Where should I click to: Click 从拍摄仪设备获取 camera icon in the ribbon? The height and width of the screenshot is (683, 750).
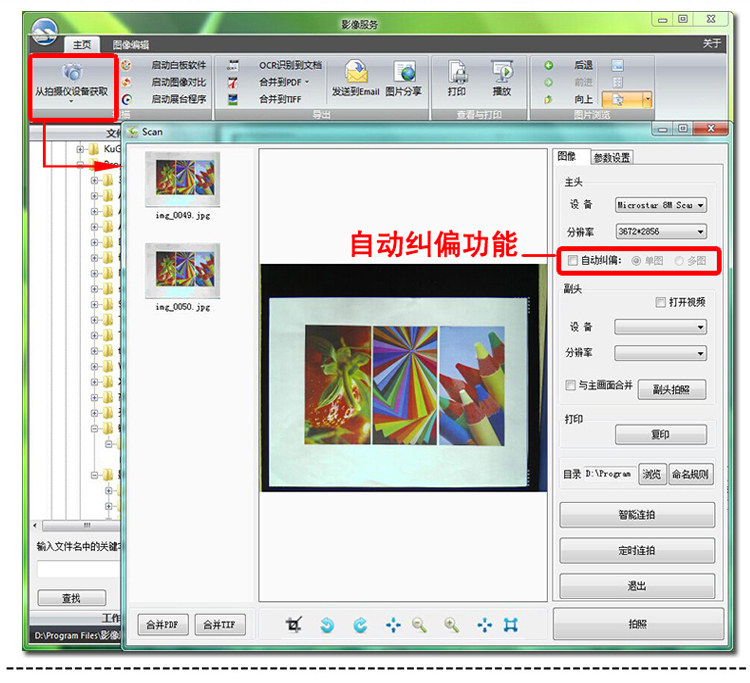72,72
